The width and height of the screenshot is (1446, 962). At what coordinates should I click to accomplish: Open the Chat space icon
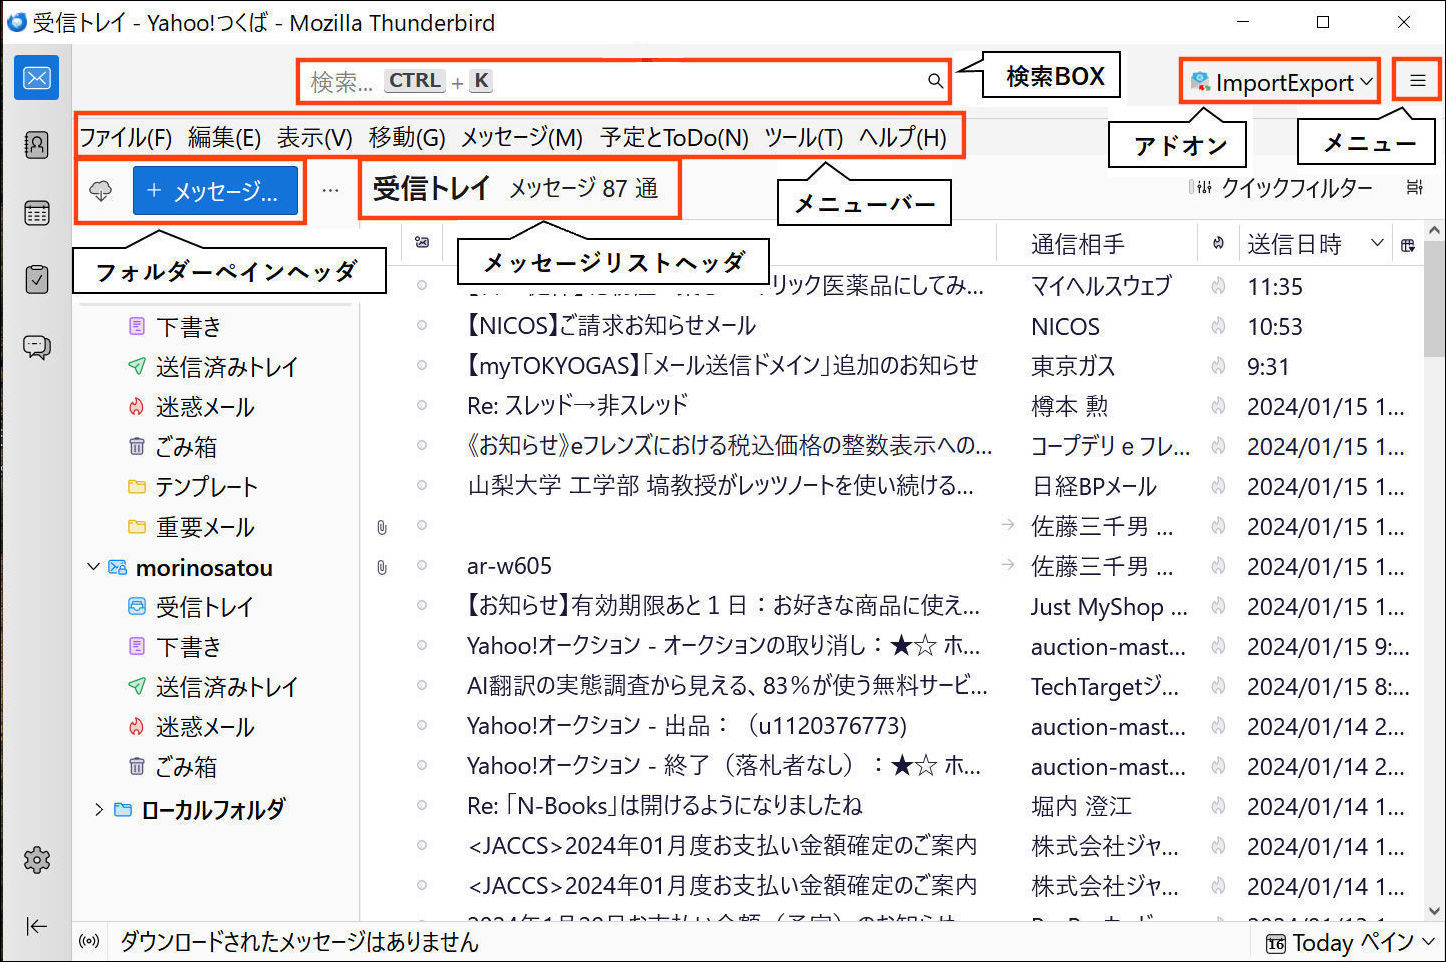click(37, 347)
